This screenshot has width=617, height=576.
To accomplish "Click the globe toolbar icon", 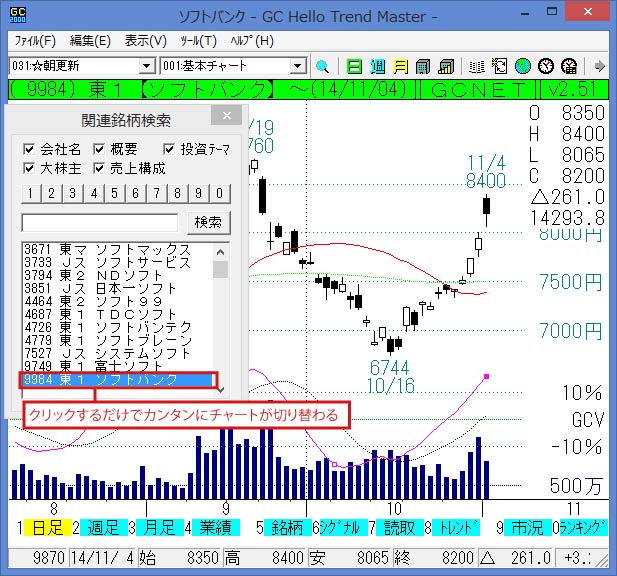I will tap(523, 66).
